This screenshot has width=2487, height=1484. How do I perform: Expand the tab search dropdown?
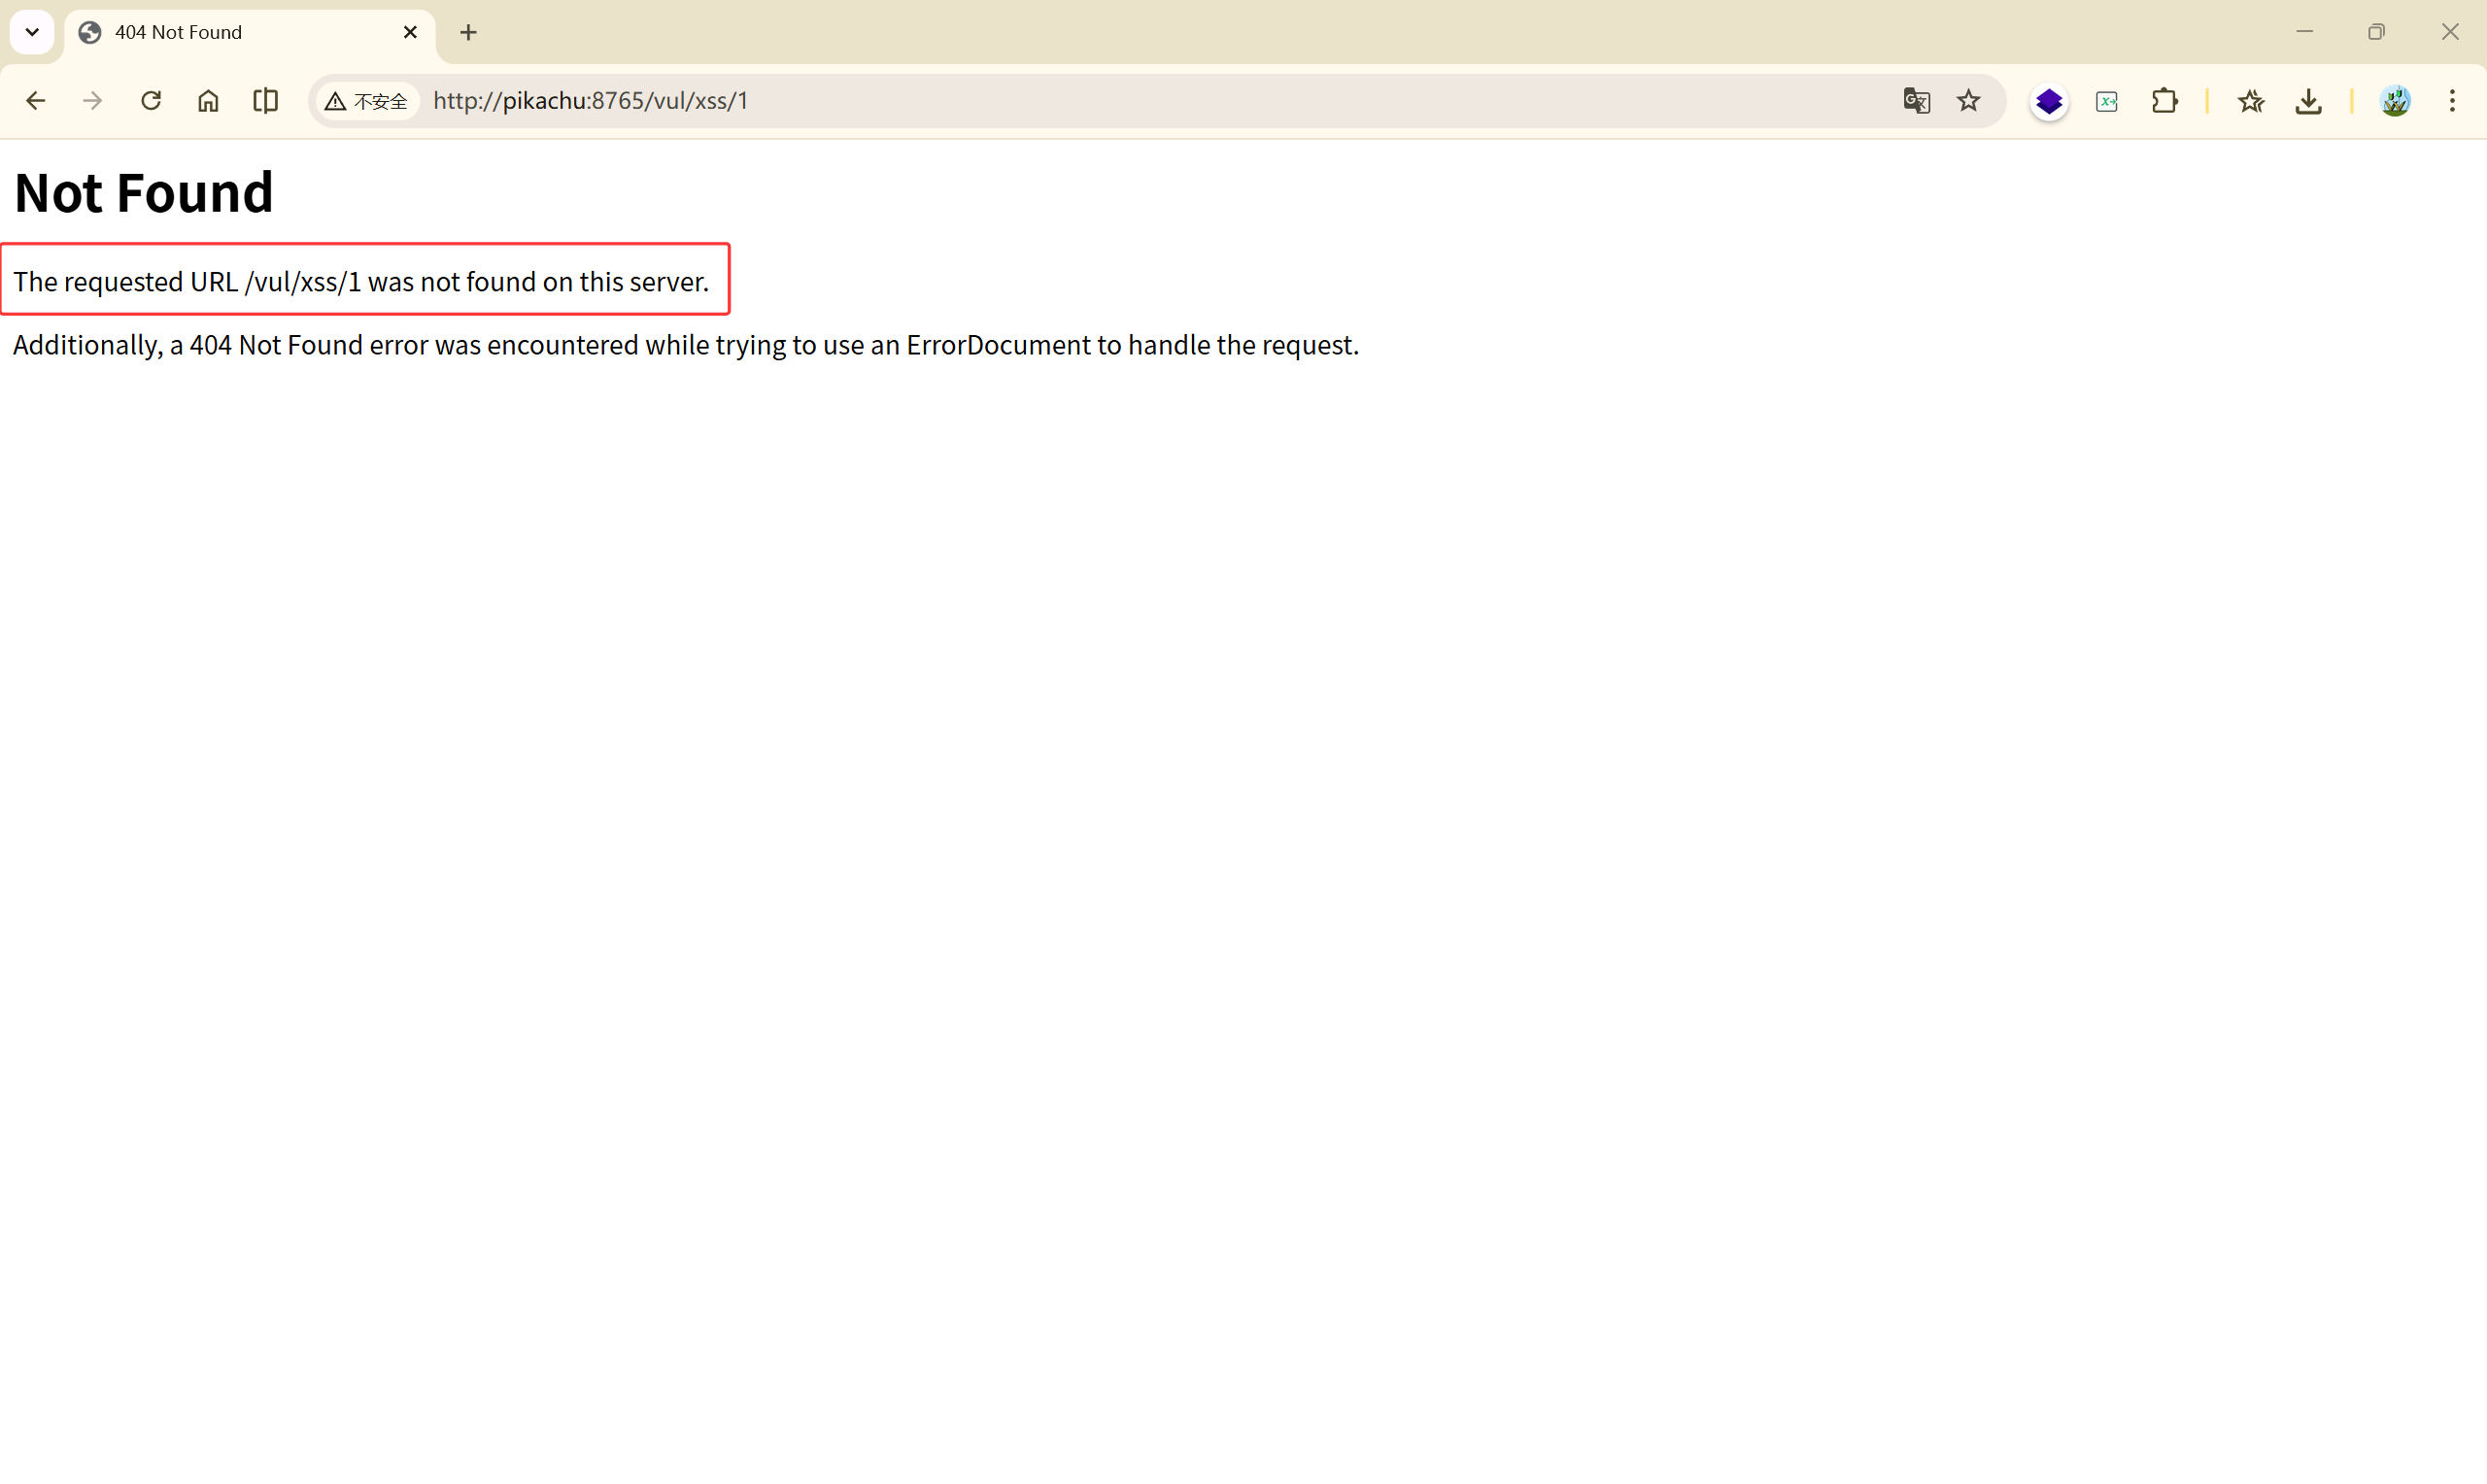click(32, 32)
